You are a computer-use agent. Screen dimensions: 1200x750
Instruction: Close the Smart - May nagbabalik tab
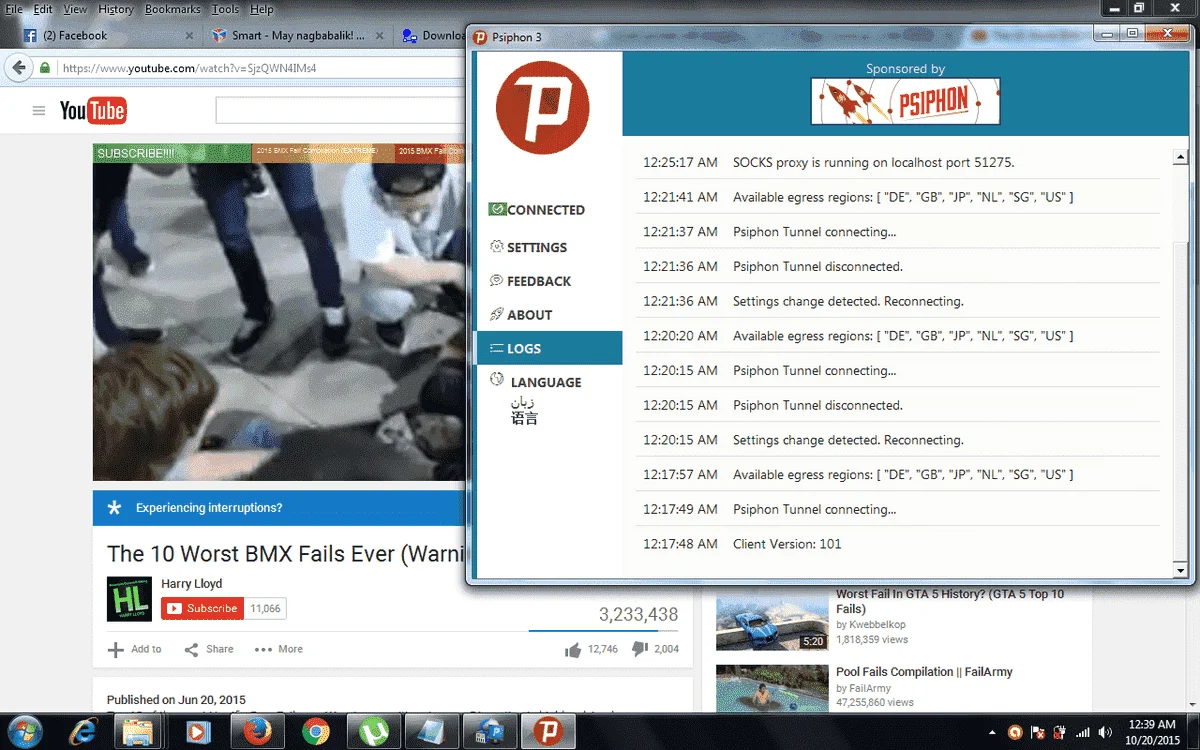pyautogui.click(x=380, y=35)
